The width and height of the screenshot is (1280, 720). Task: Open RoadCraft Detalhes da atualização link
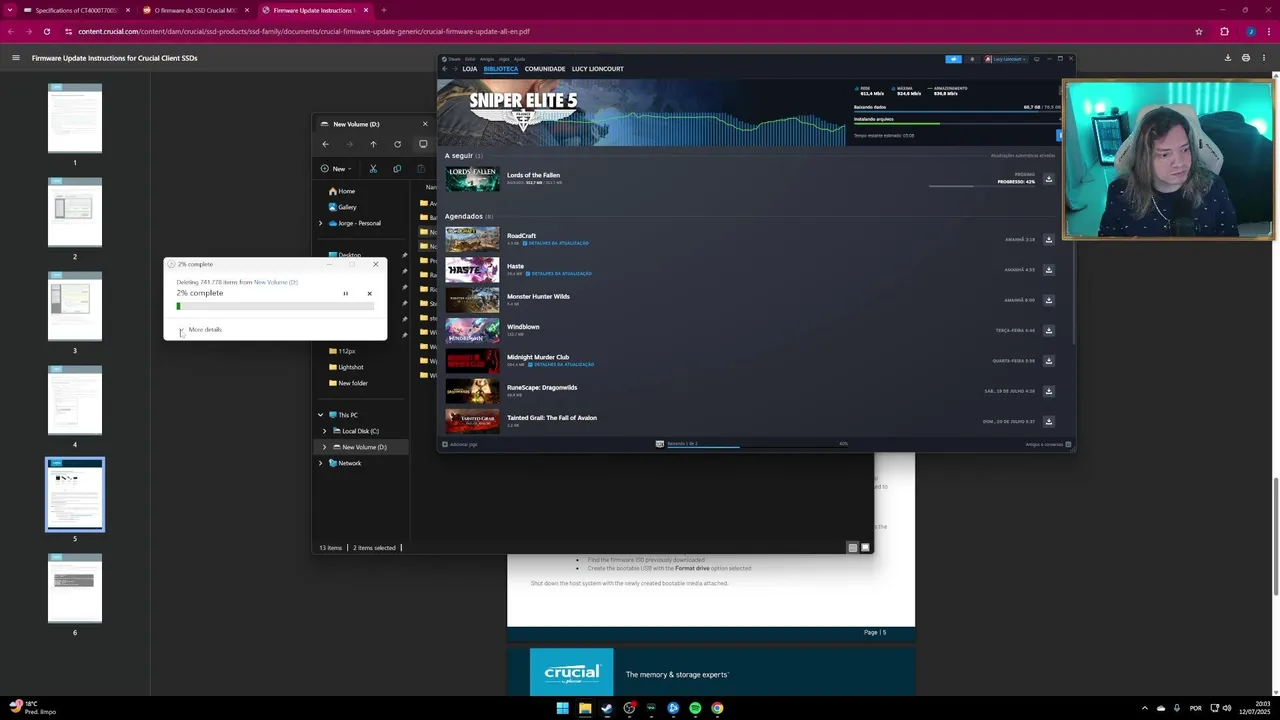(x=556, y=243)
